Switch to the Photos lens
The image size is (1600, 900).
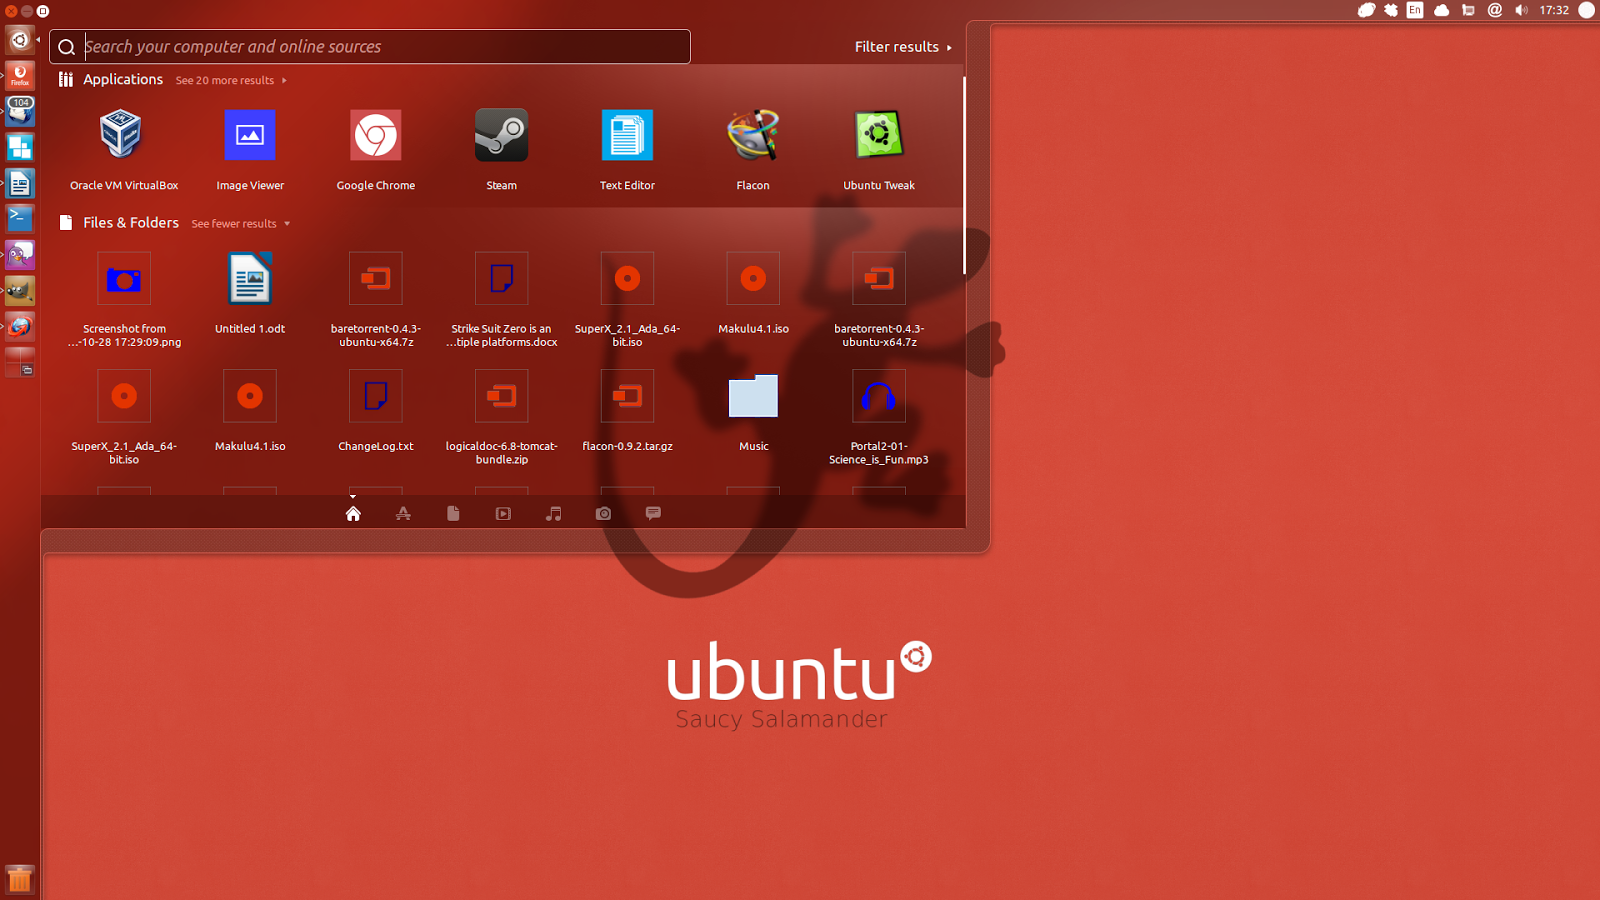tap(603, 513)
